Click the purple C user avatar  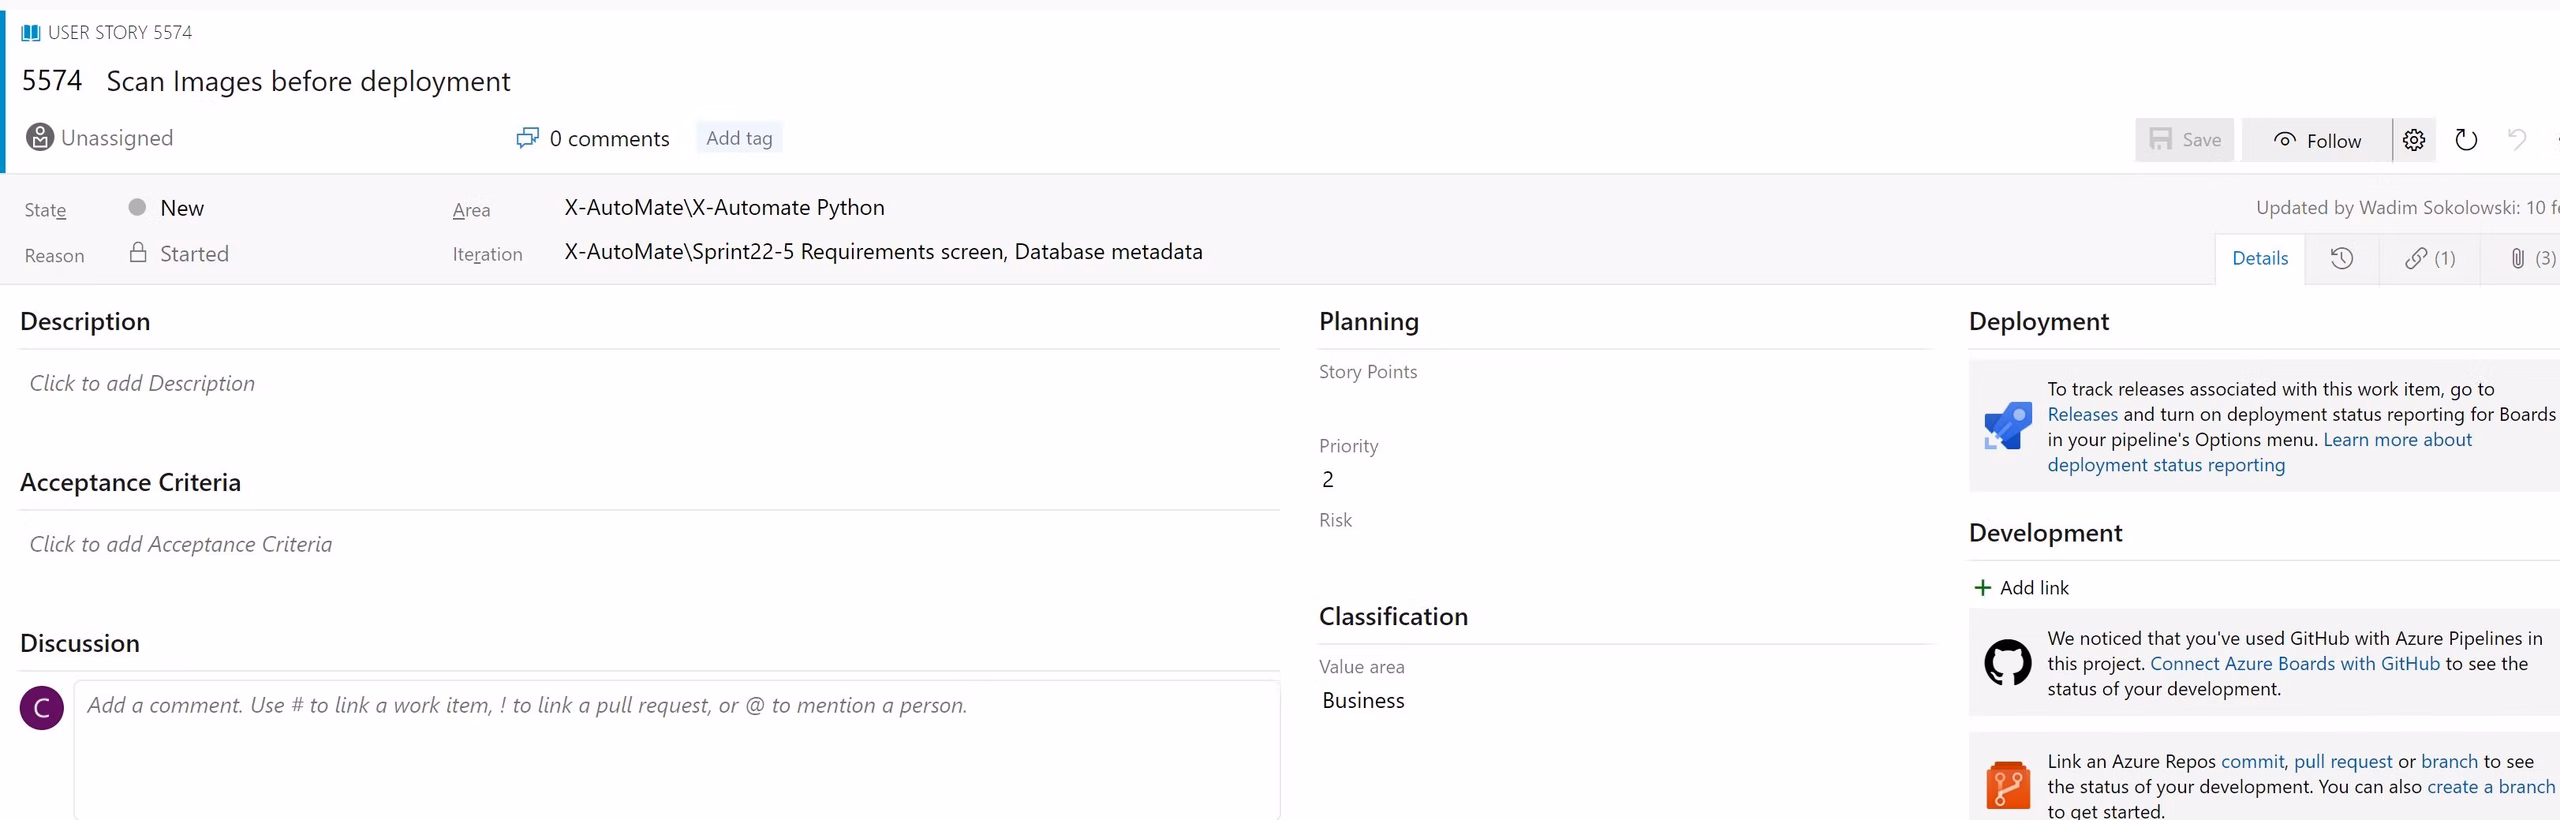point(42,708)
